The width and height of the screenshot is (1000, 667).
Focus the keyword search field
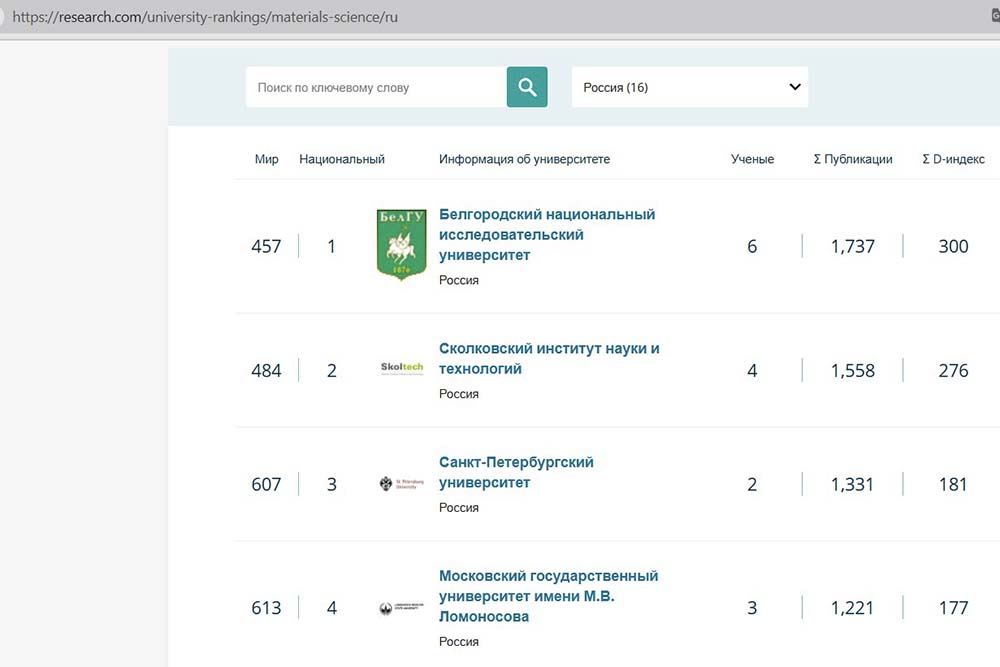tap(375, 87)
